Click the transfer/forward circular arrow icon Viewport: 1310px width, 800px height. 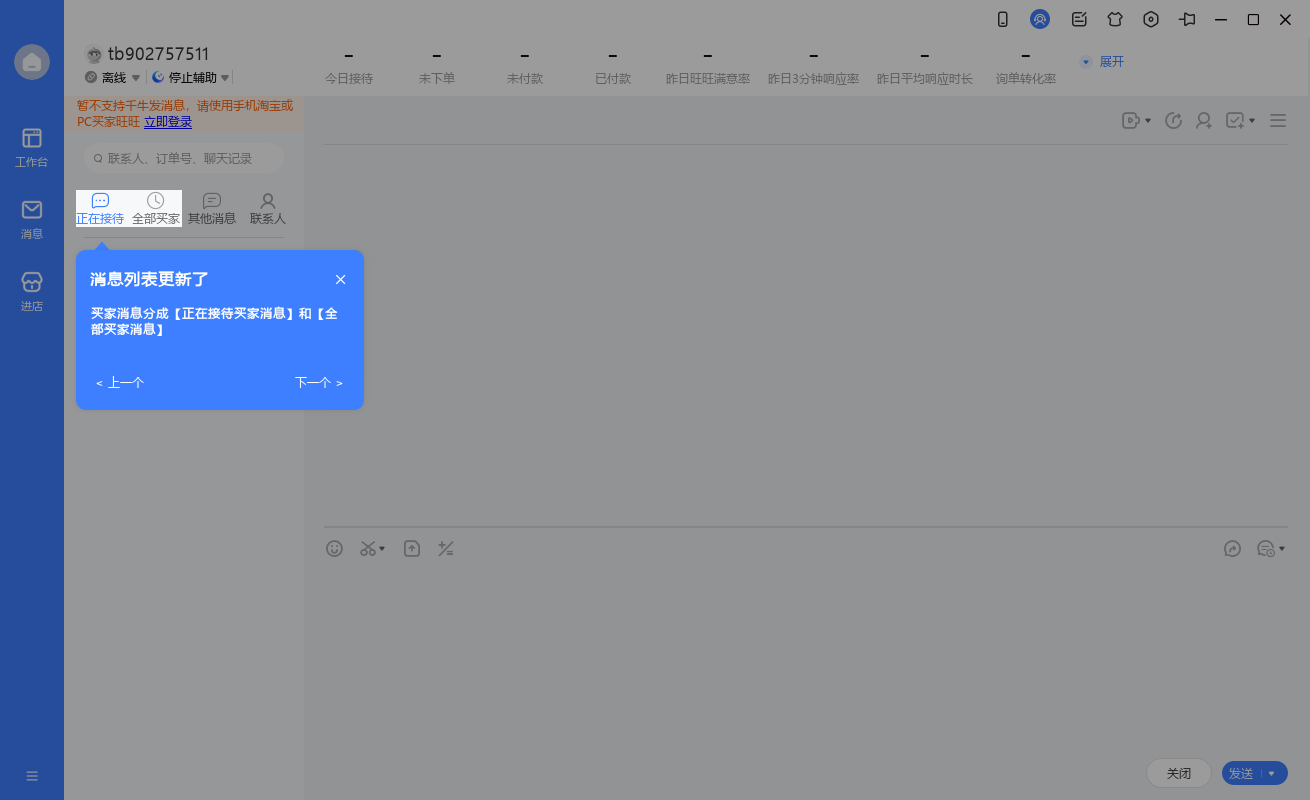point(1174,120)
